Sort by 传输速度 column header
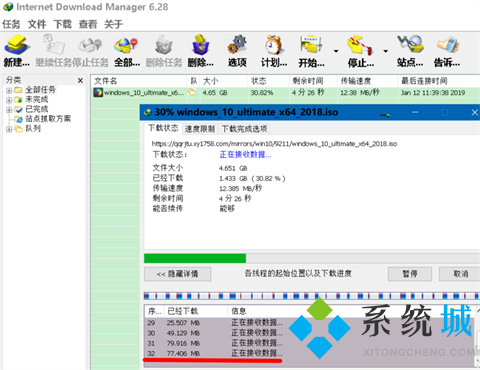 coord(367,81)
